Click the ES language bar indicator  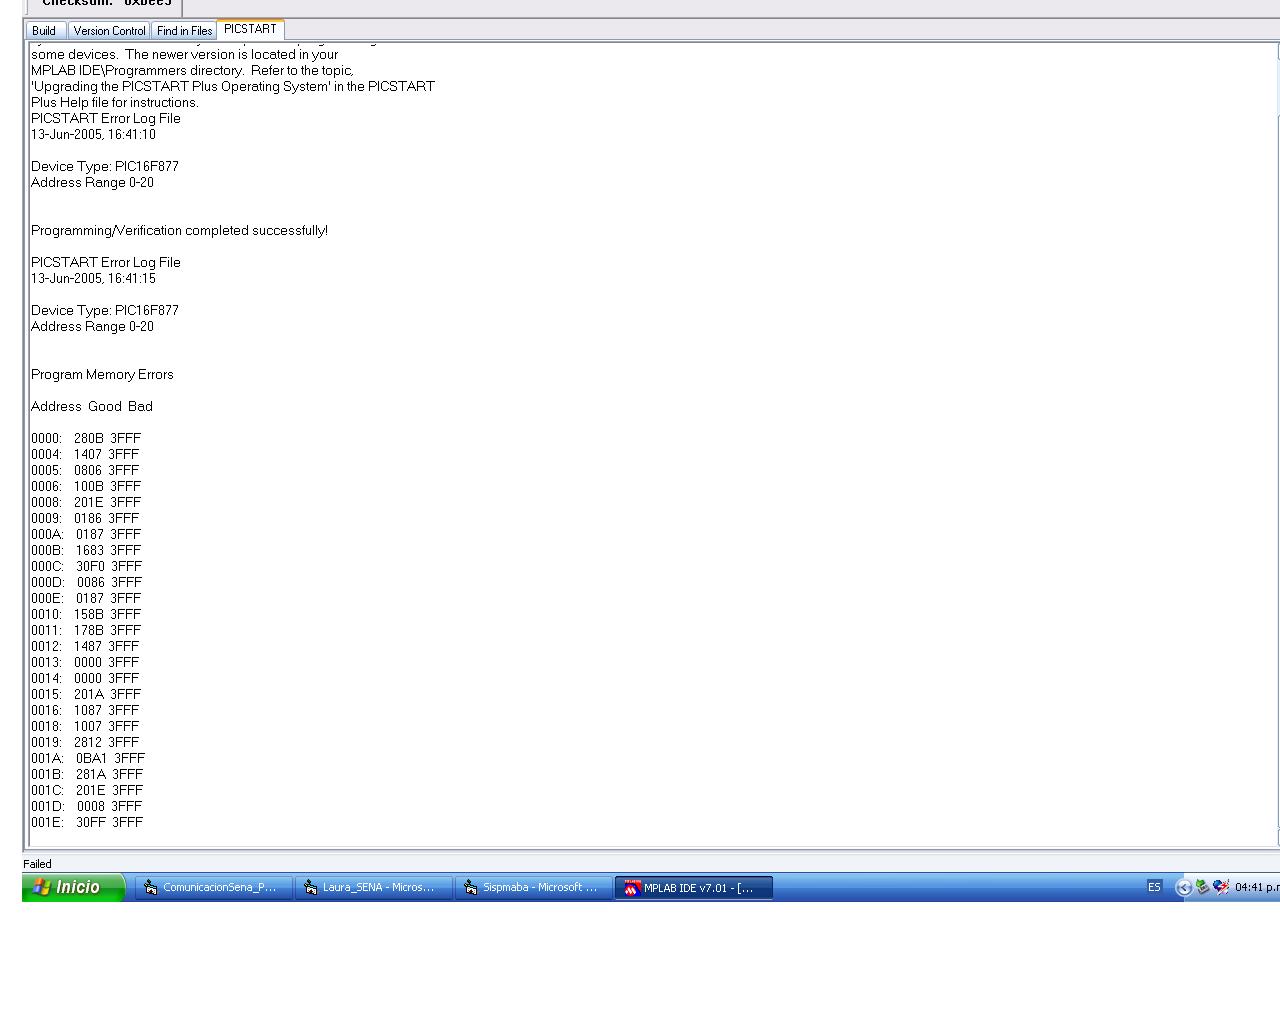1154,887
